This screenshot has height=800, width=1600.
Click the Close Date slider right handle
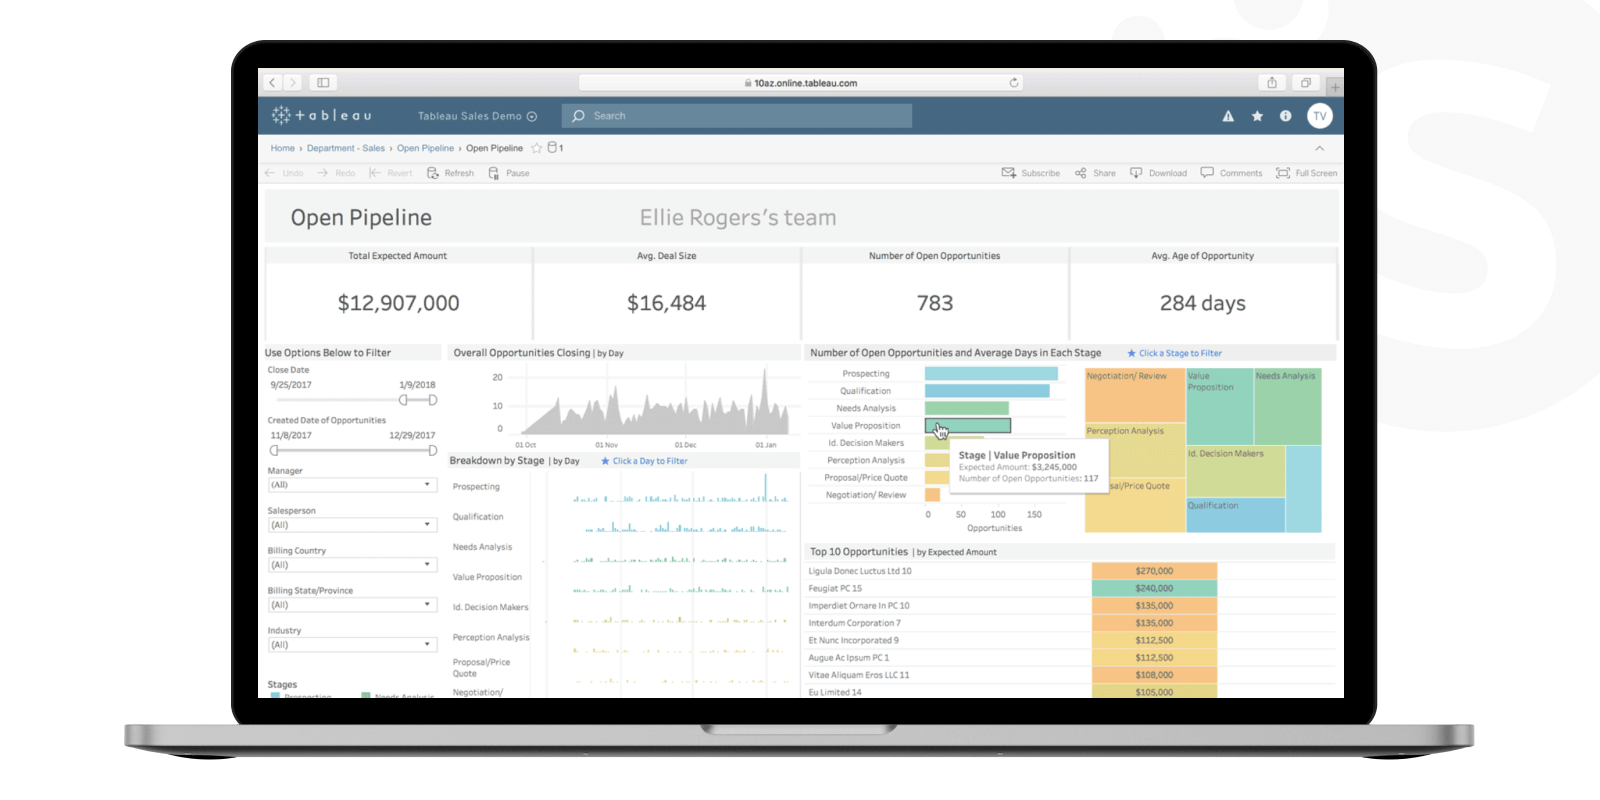pos(433,400)
